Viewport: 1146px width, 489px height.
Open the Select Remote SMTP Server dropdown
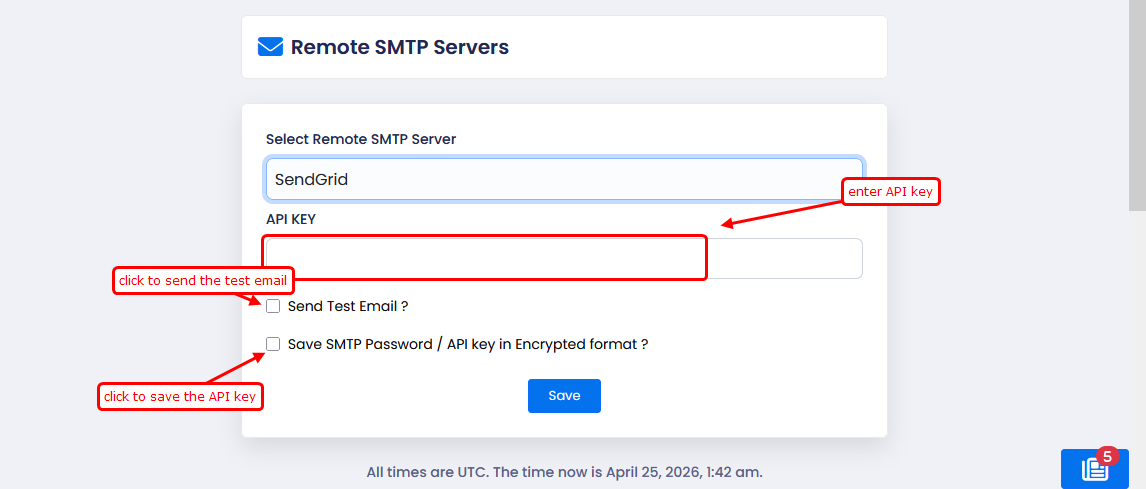click(564, 180)
